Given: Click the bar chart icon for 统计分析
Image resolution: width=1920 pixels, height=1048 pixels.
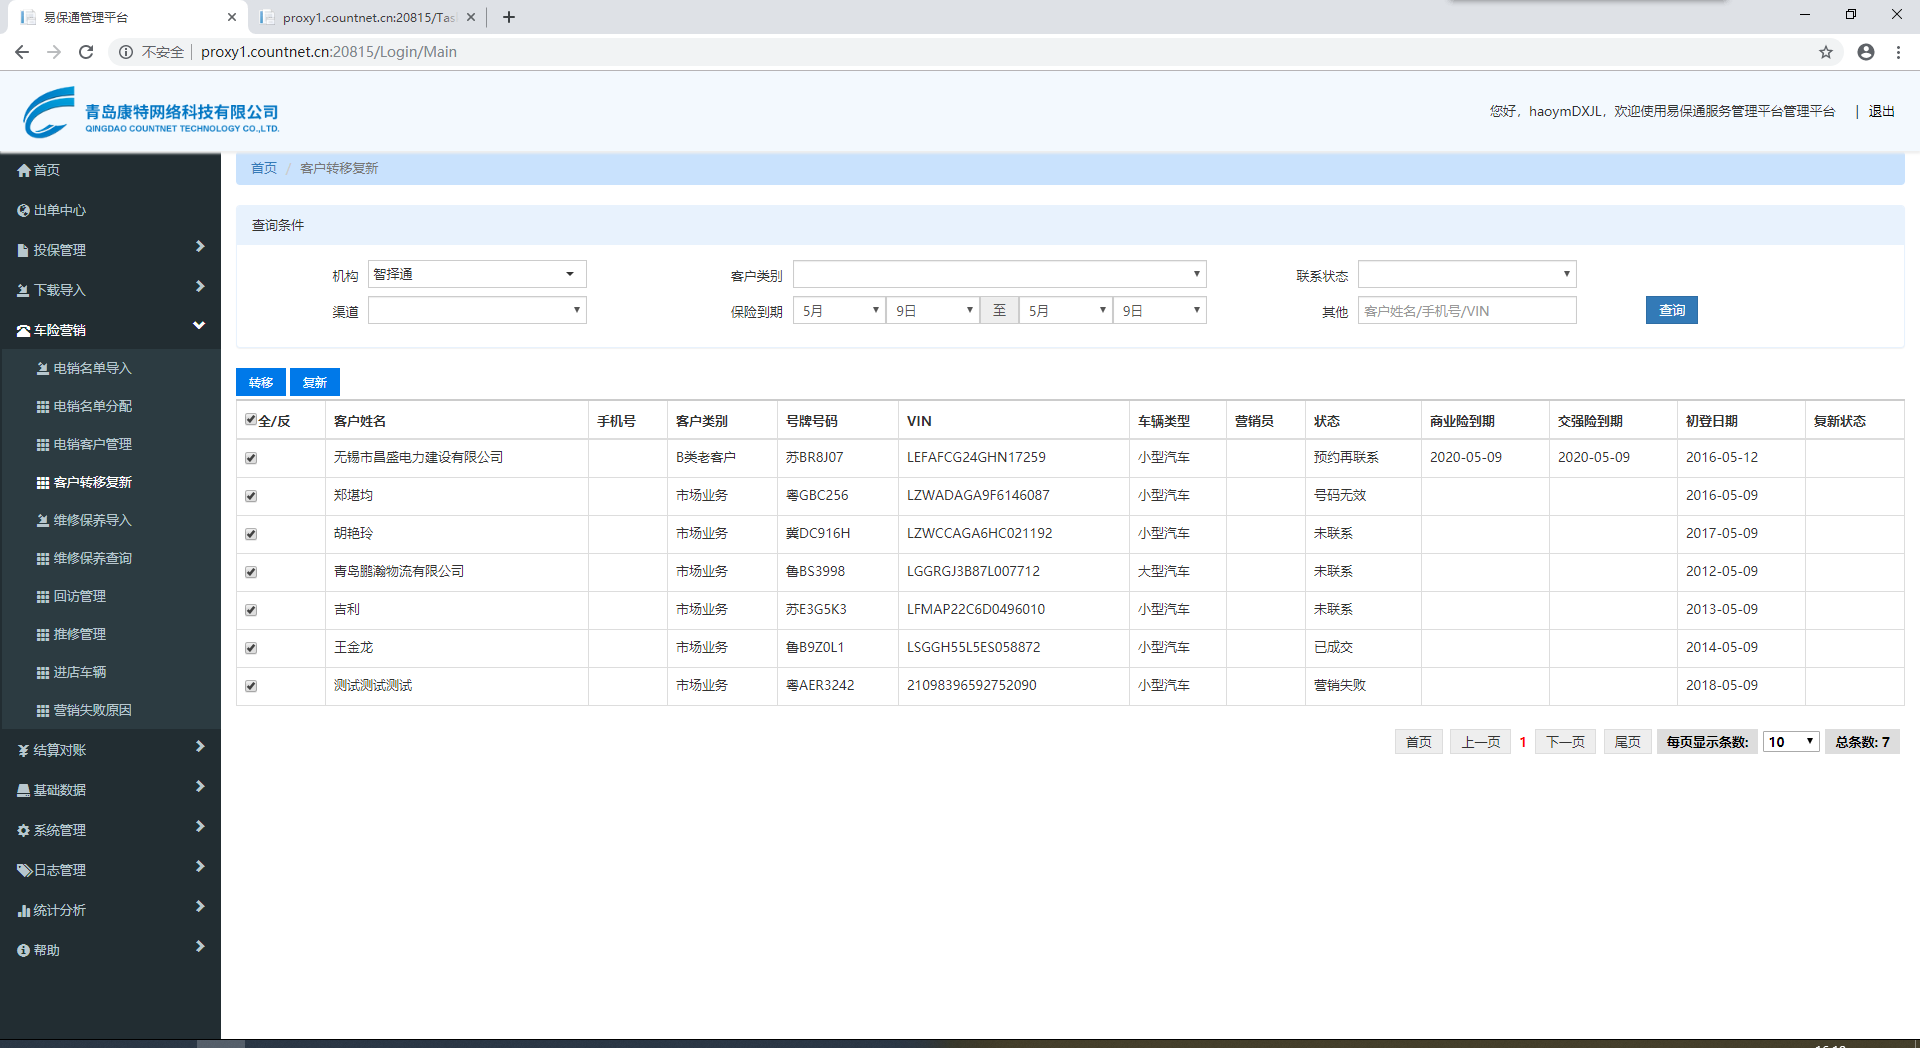Looking at the screenshot, I should coord(24,911).
